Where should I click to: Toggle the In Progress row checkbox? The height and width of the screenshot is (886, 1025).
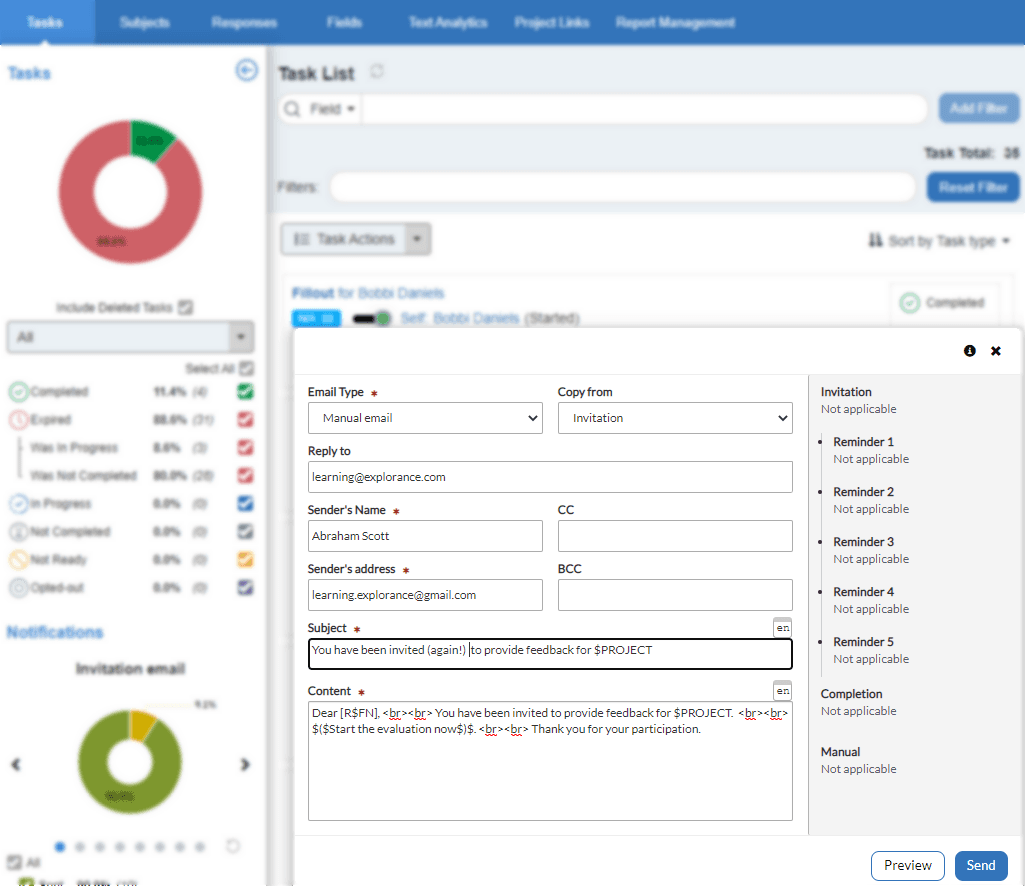[245, 503]
